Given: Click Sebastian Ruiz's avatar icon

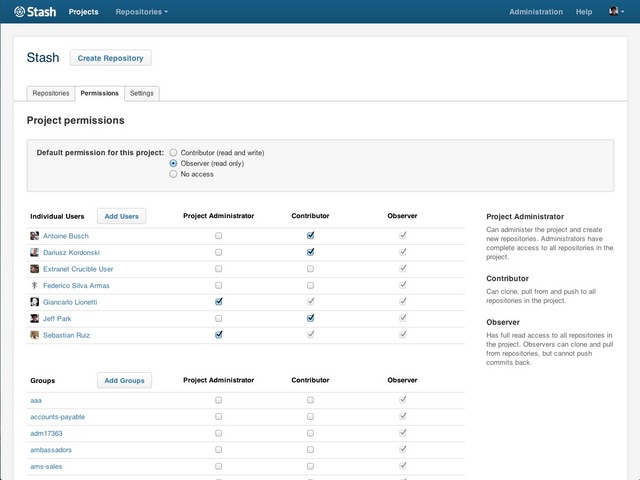Looking at the screenshot, I should click(x=35, y=335).
